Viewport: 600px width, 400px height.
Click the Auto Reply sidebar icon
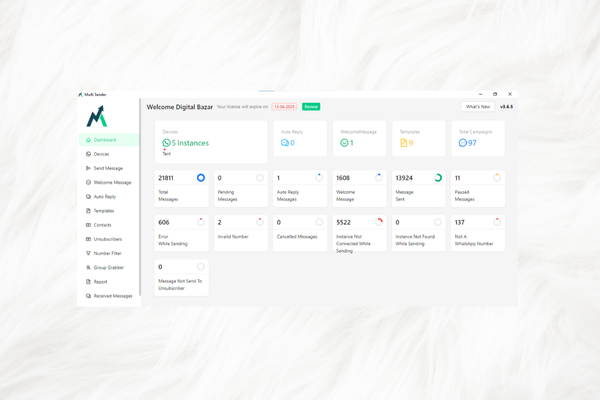[88, 197]
